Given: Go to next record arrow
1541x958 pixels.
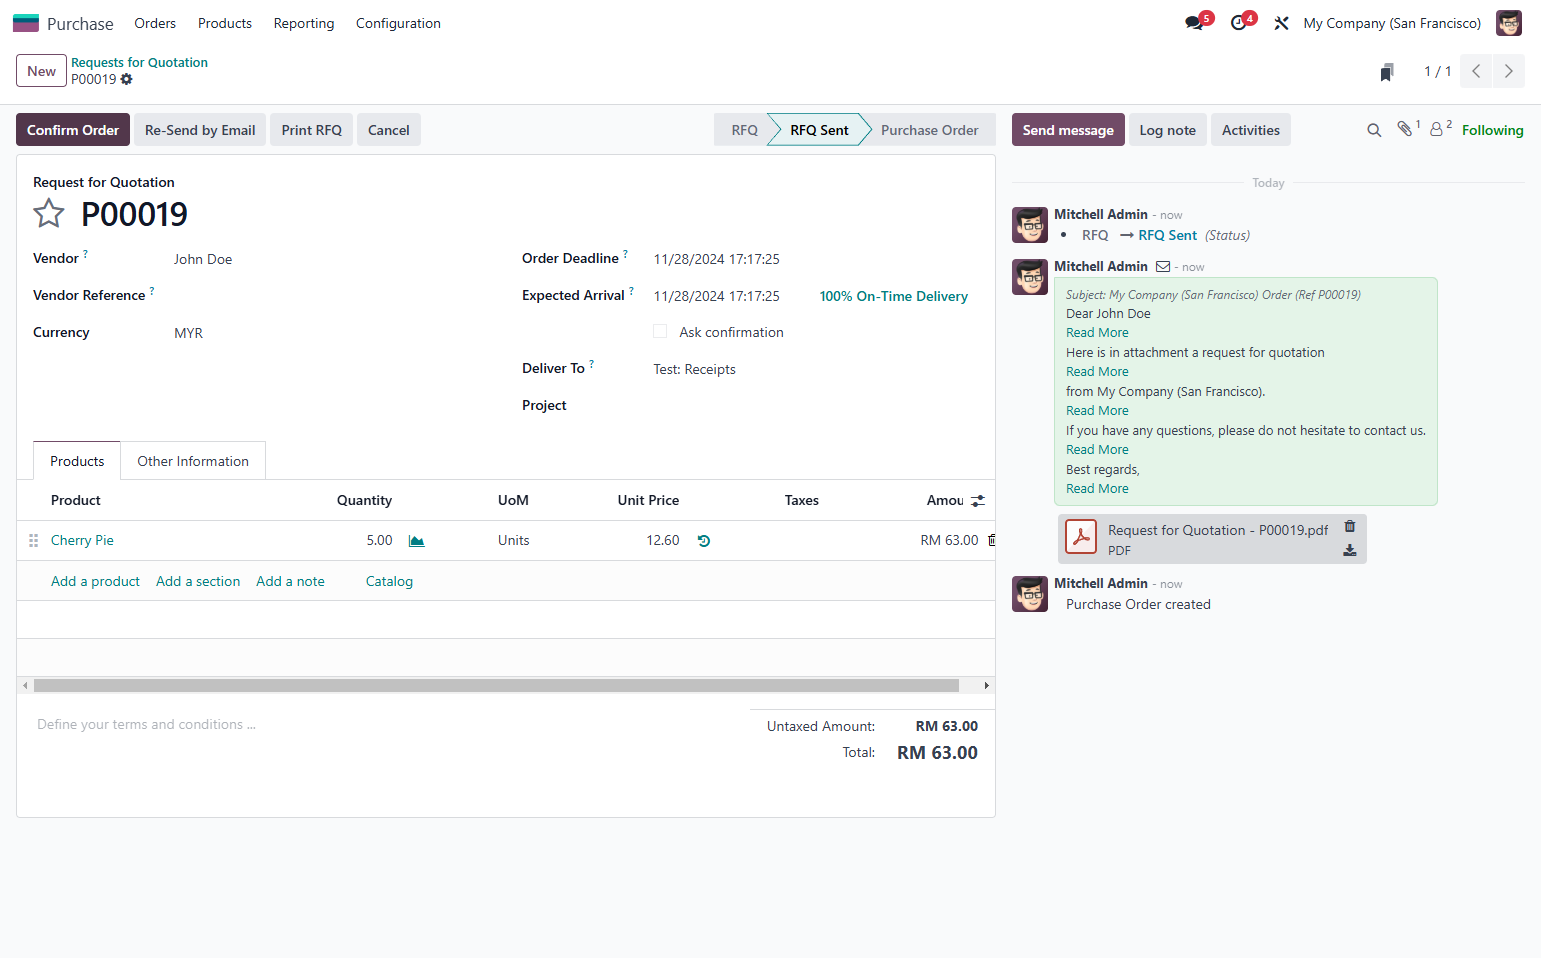Looking at the screenshot, I should [x=1509, y=71].
